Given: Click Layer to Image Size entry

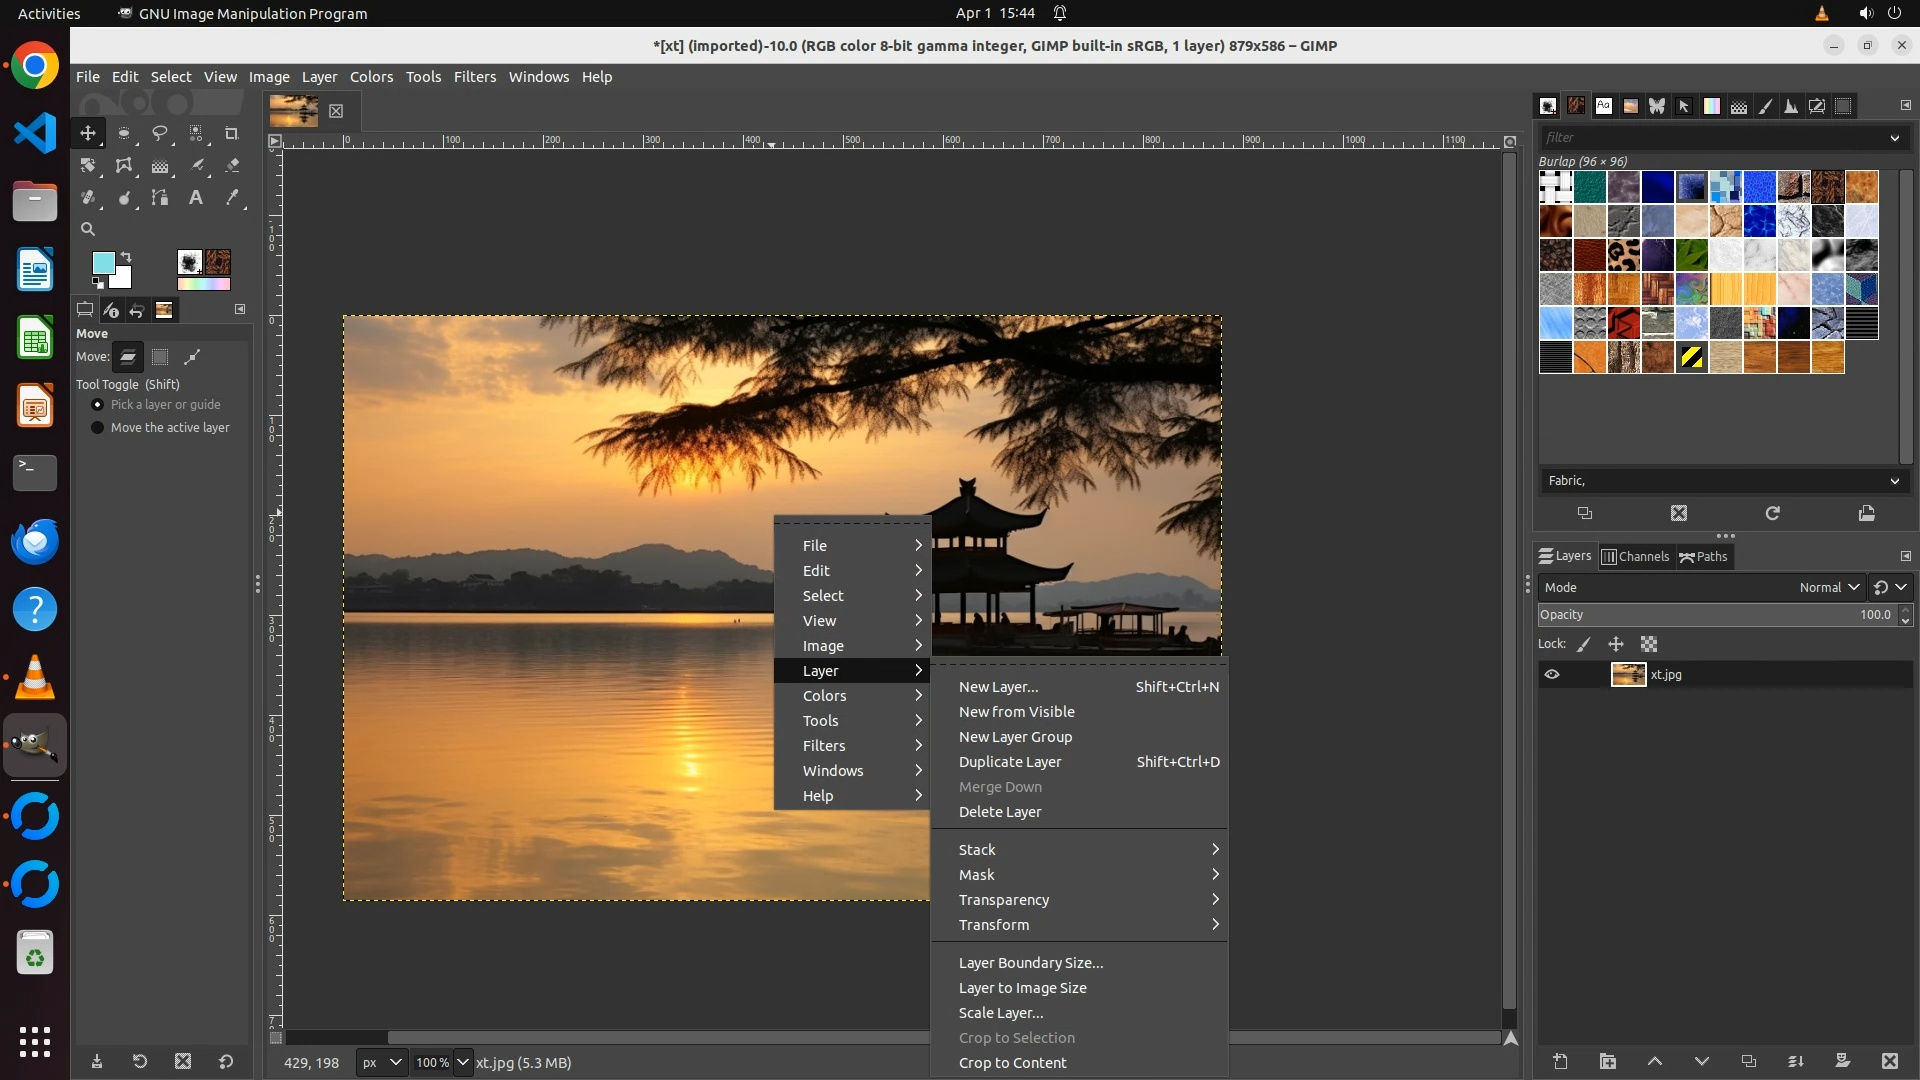Looking at the screenshot, I should click(1022, 988).
